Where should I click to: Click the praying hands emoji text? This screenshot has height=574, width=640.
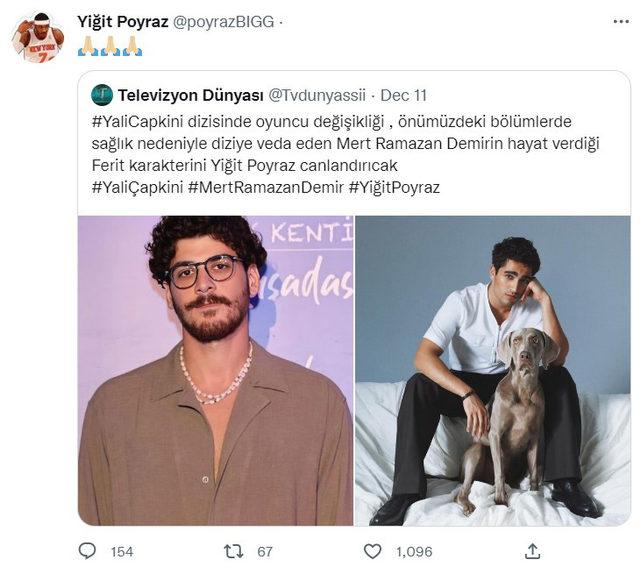coord(110,46)
